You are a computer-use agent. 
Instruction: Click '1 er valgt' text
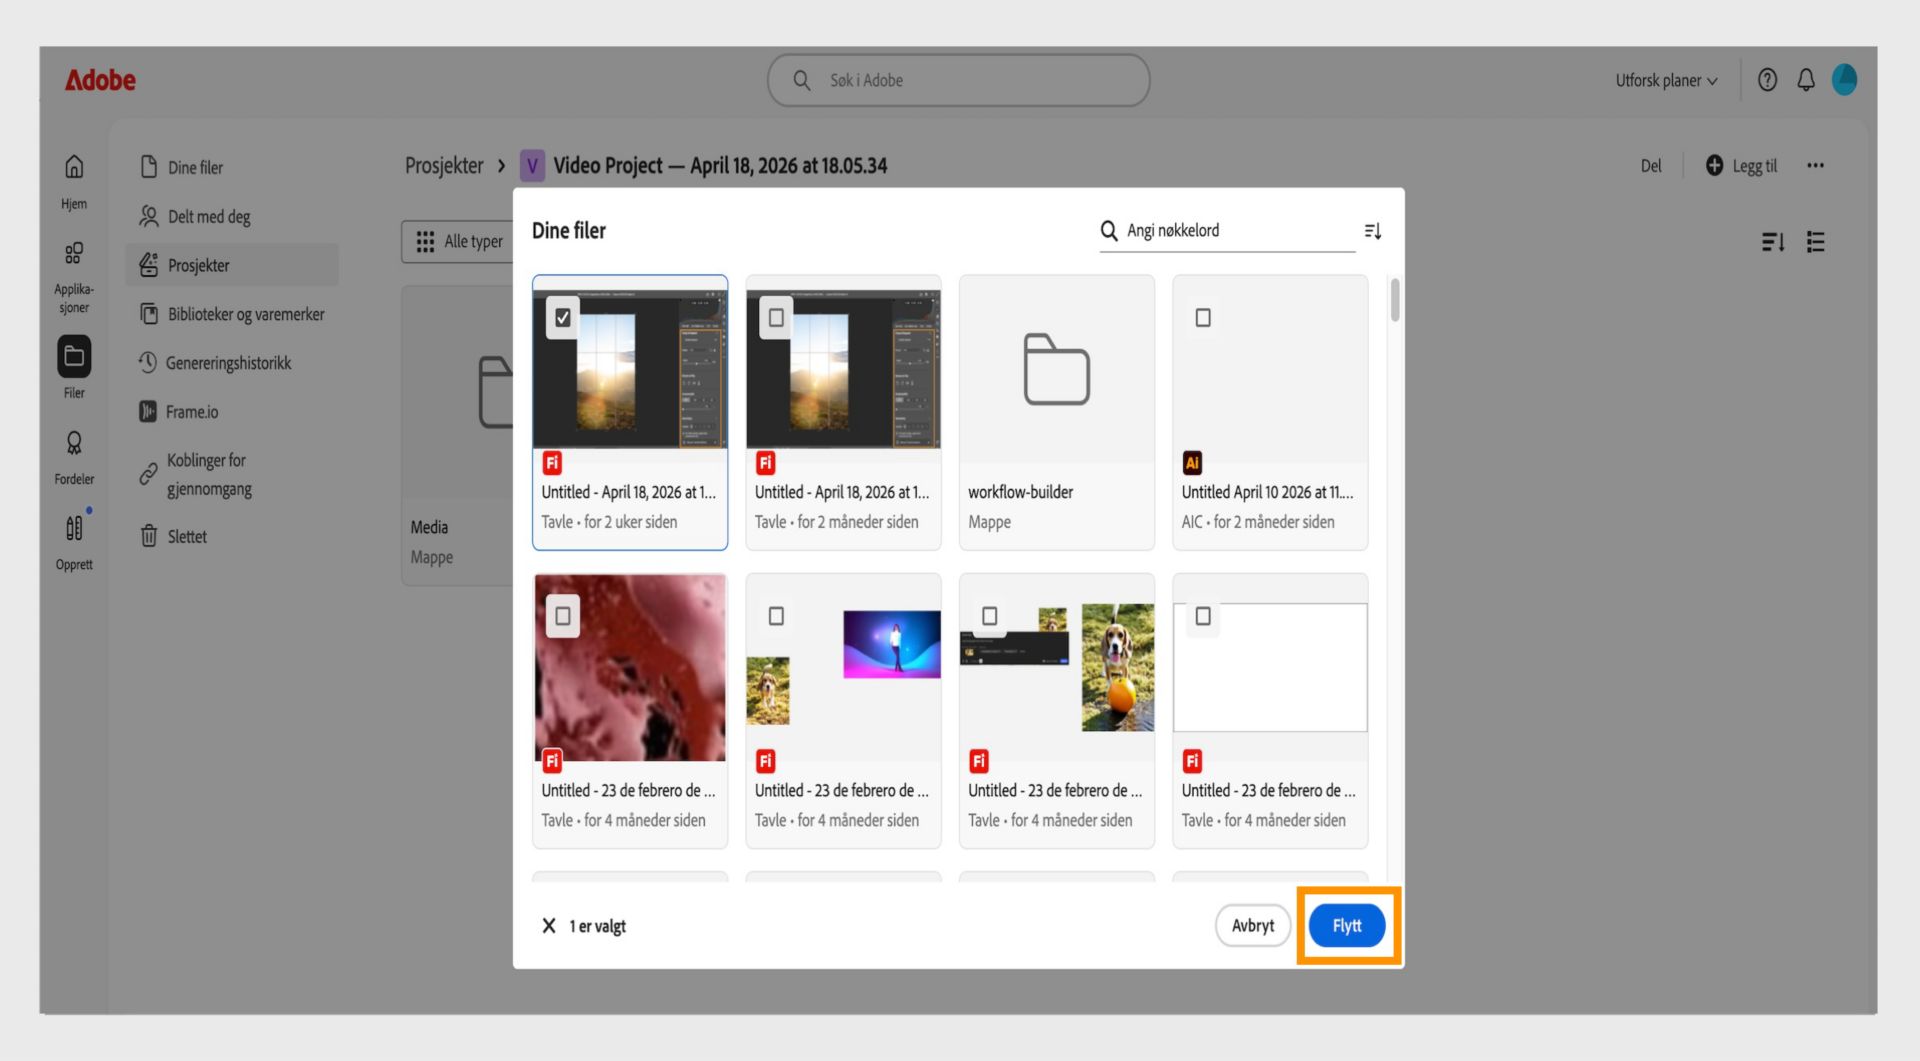tap(598, 926)
